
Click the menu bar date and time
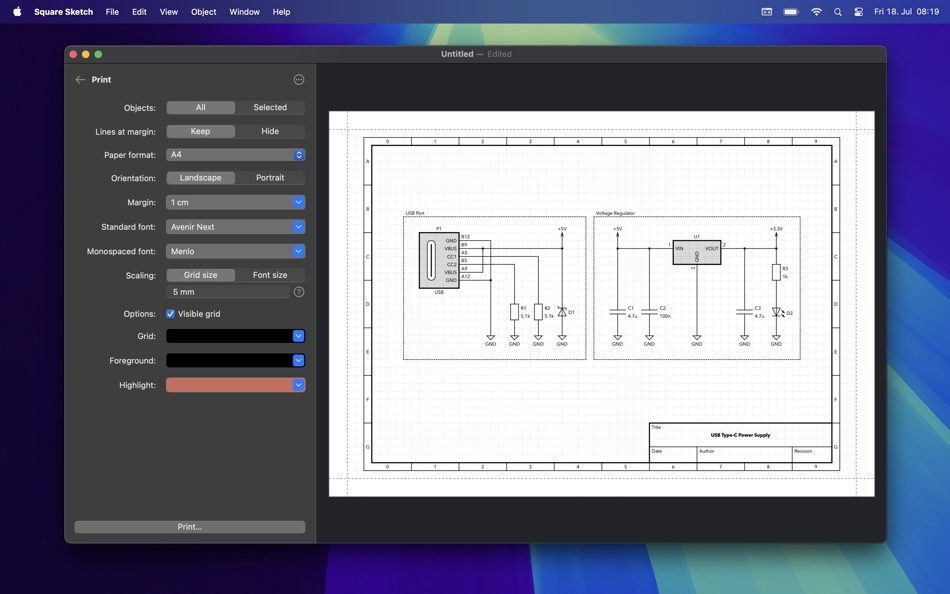point(906,12)
